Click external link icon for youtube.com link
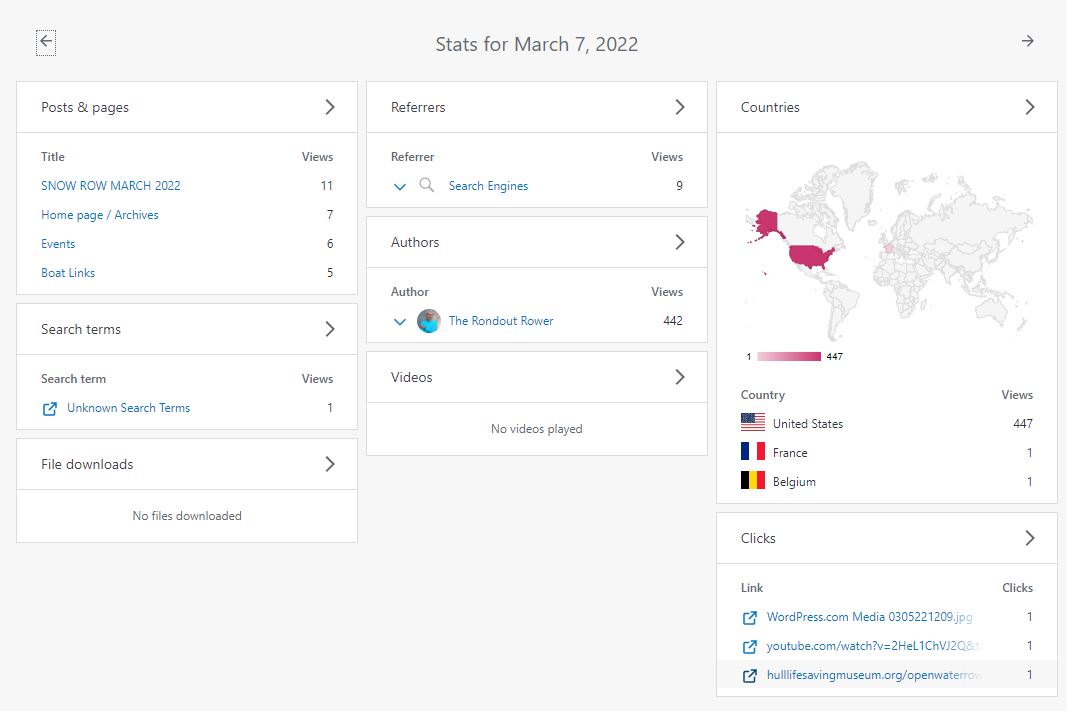The width and height of the screenshot is (1067, 711). click(x=750, y=646)
